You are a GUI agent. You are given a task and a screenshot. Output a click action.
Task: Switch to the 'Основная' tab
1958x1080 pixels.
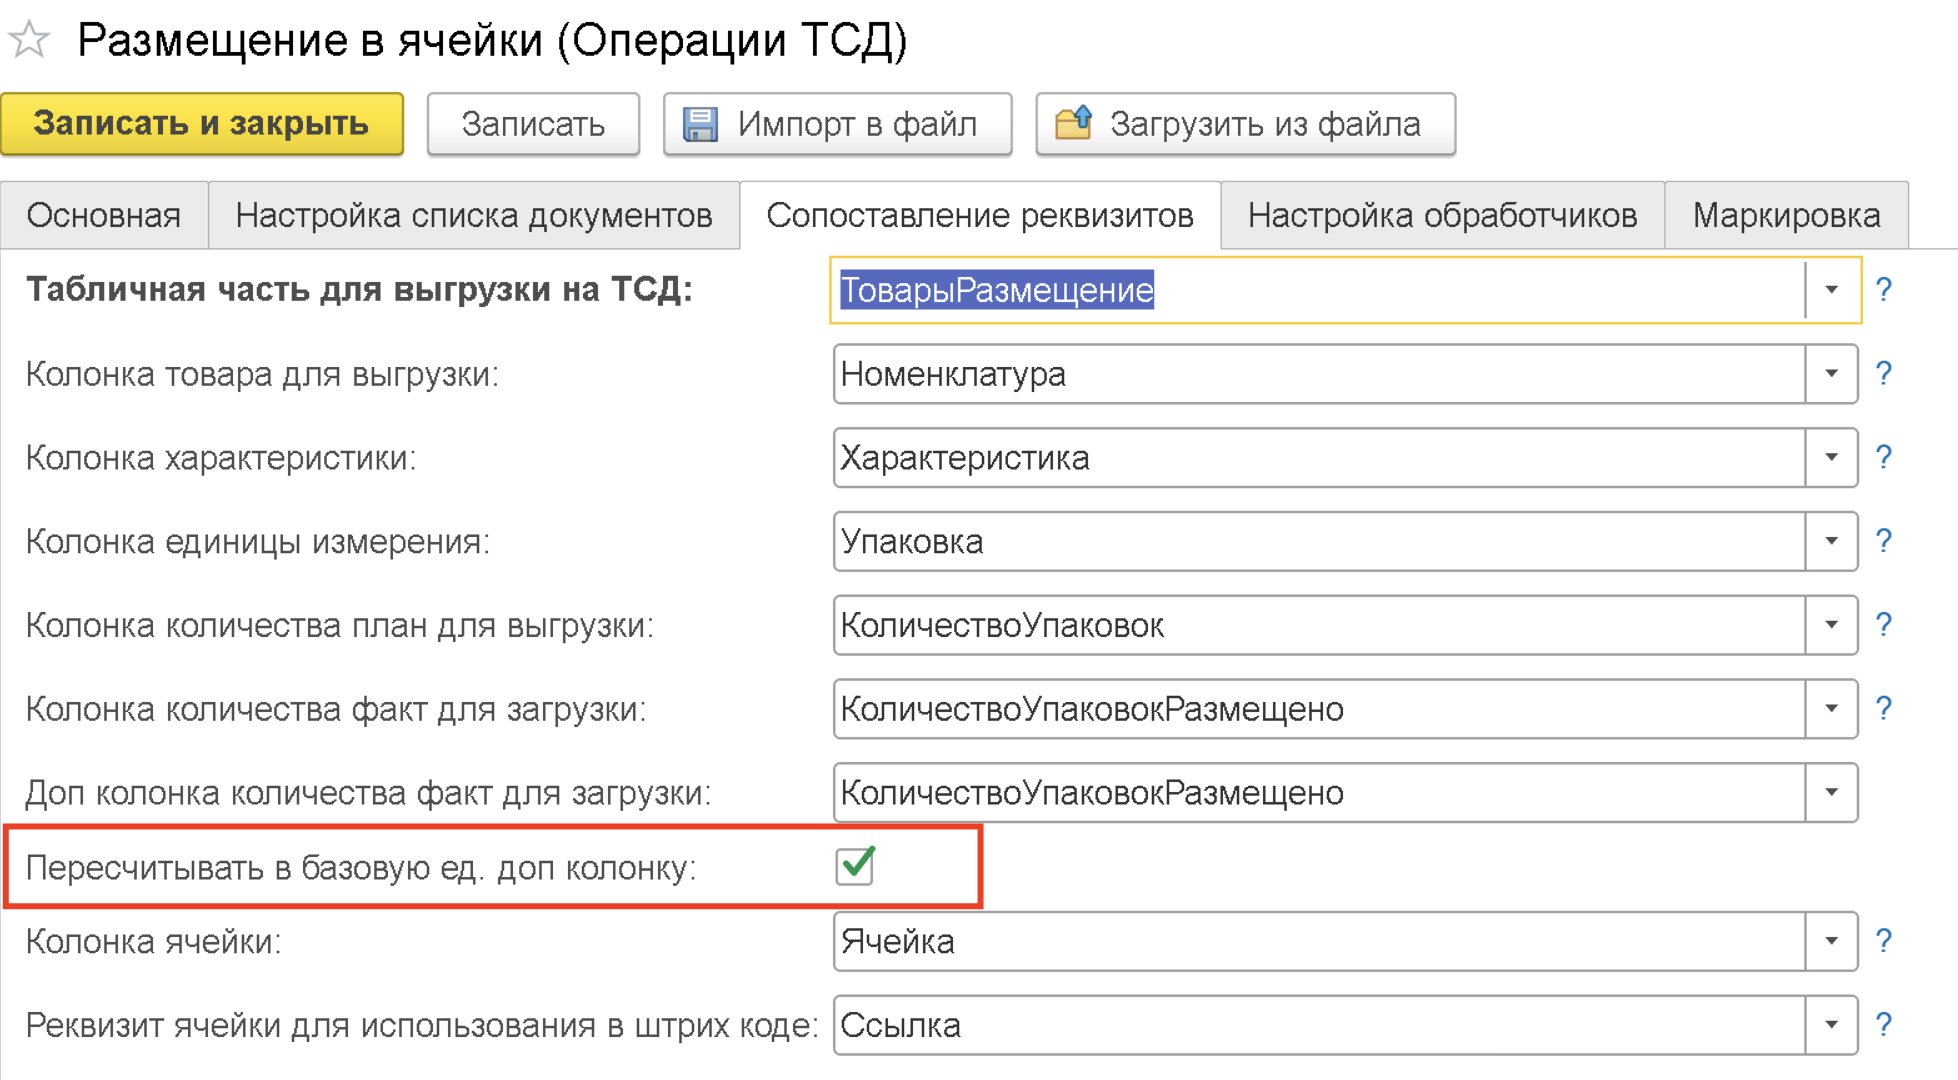pos(104,215)
